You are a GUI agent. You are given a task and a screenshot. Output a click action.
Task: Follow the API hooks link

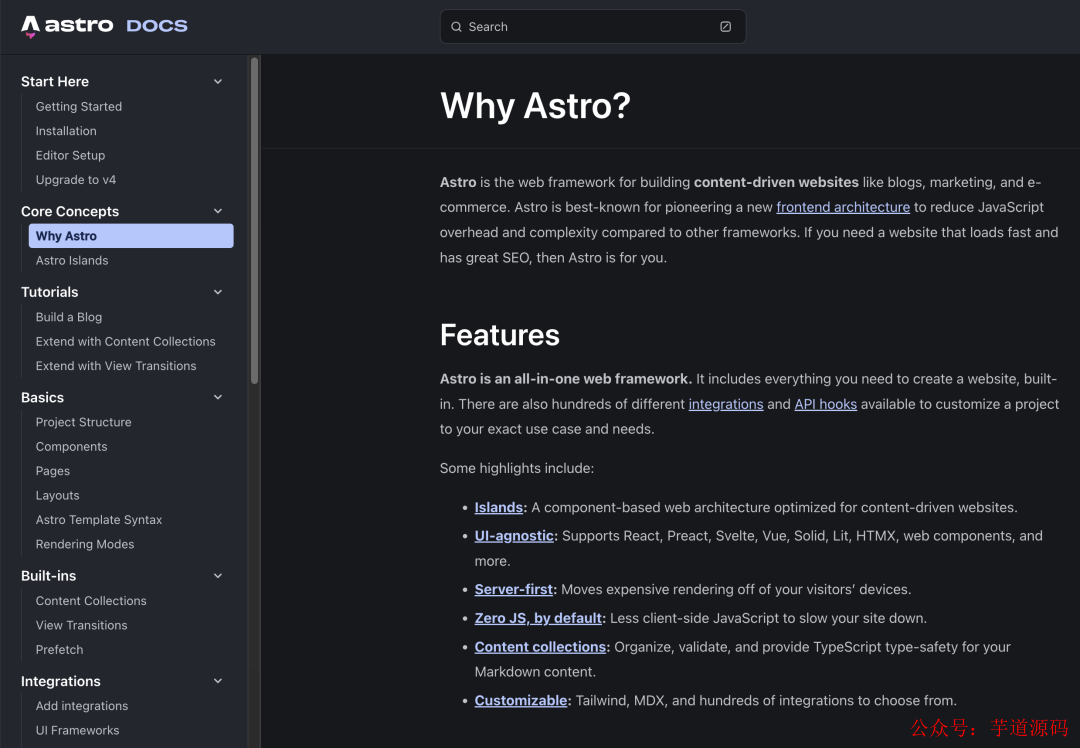[825, 404]
